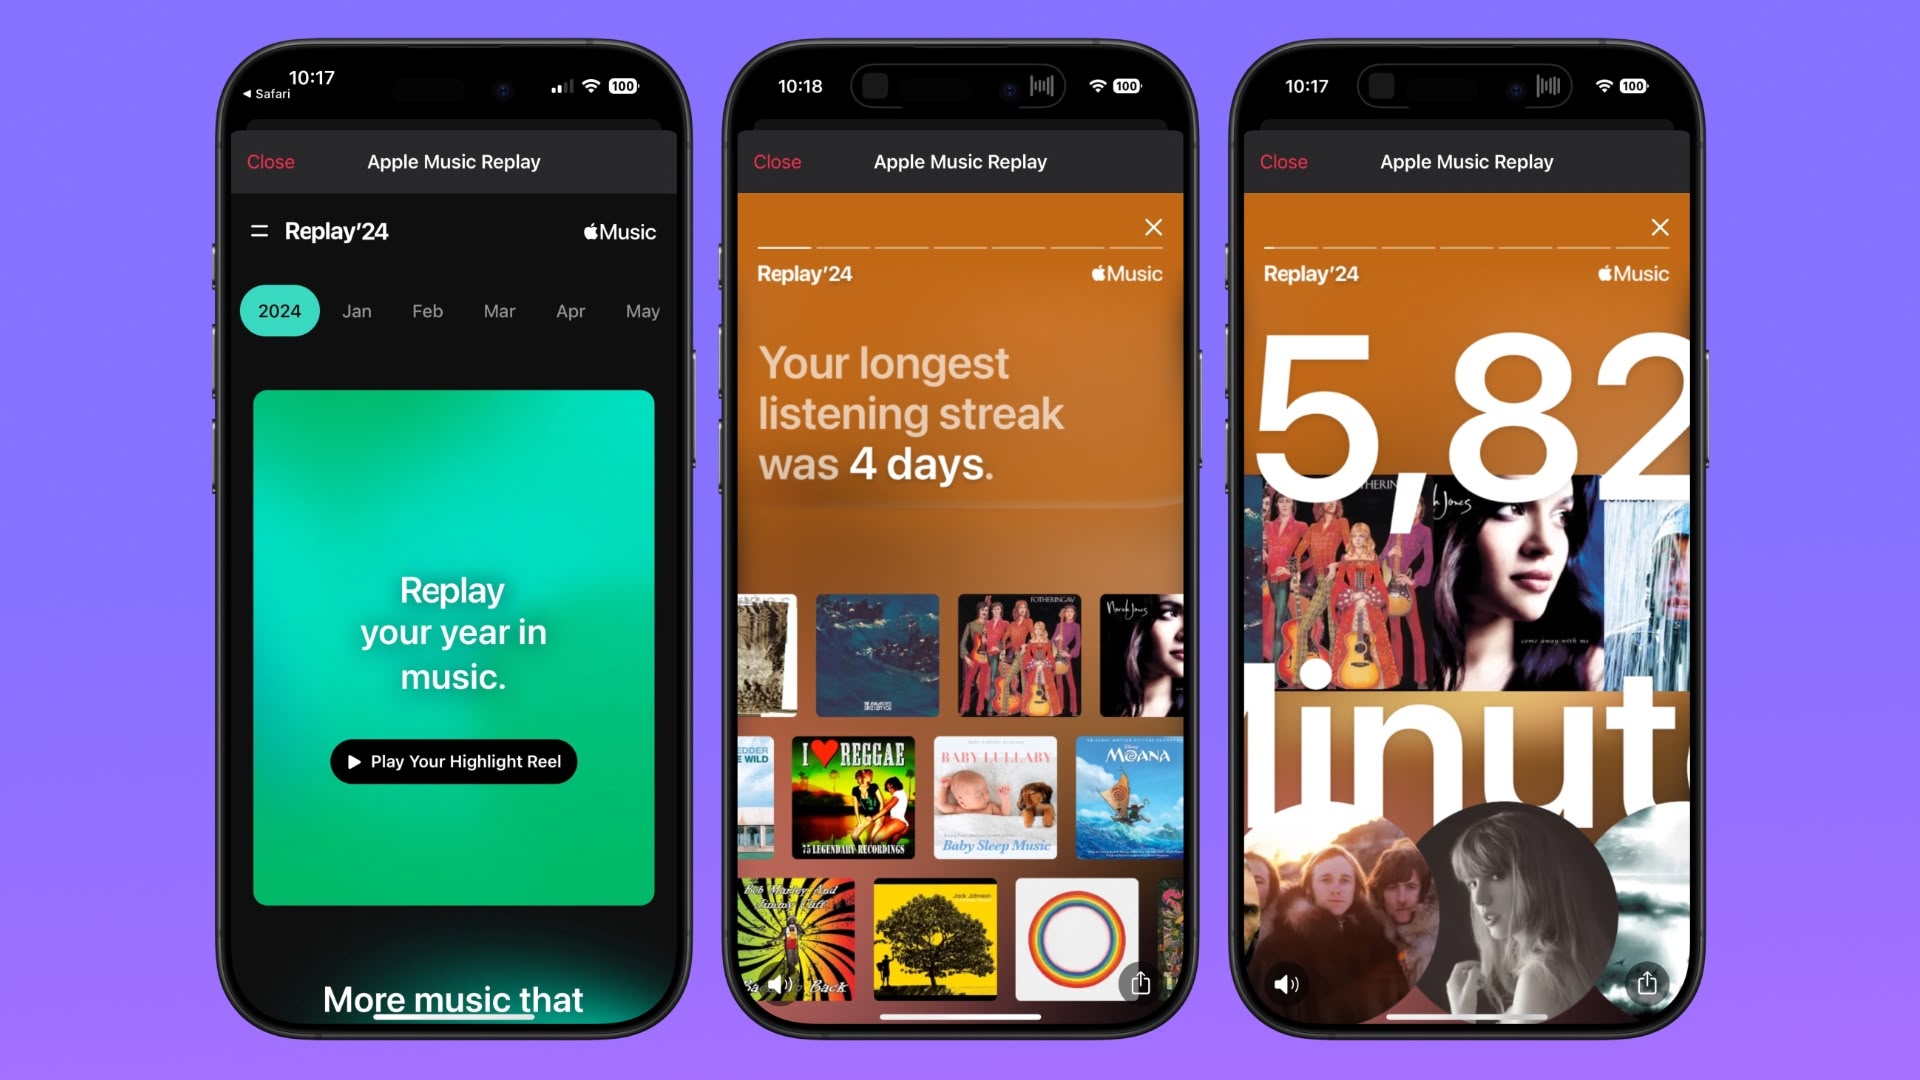Close the right phone's Replay story card
1920x1080 pixels.
point(1659,227)
